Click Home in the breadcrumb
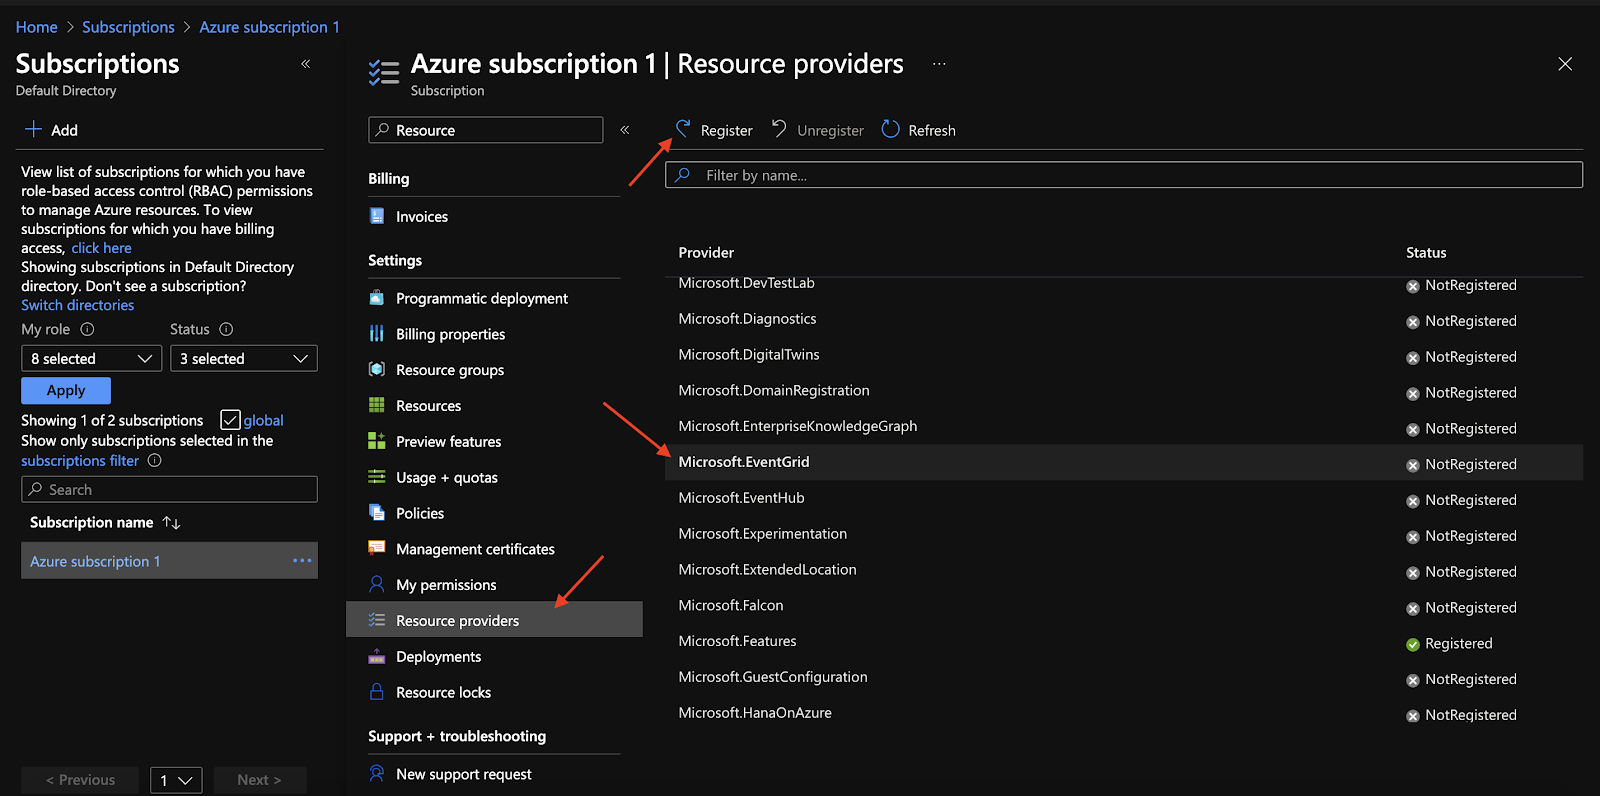 click(x=37, y=27)
